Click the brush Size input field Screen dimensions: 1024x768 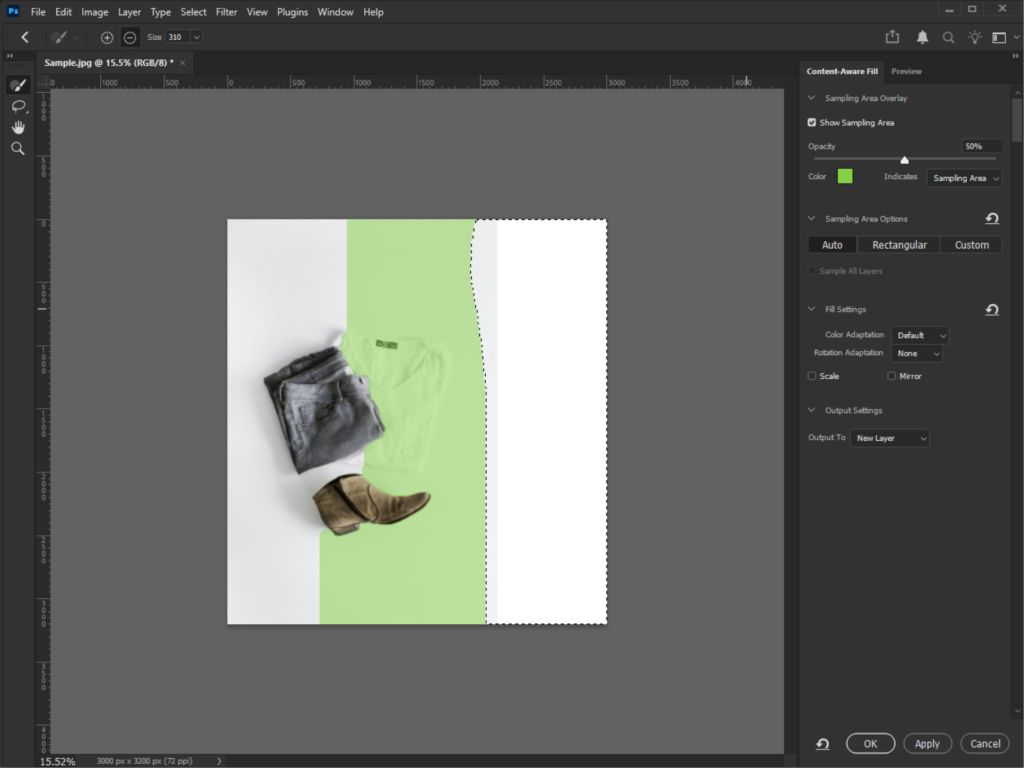[178, 37]
